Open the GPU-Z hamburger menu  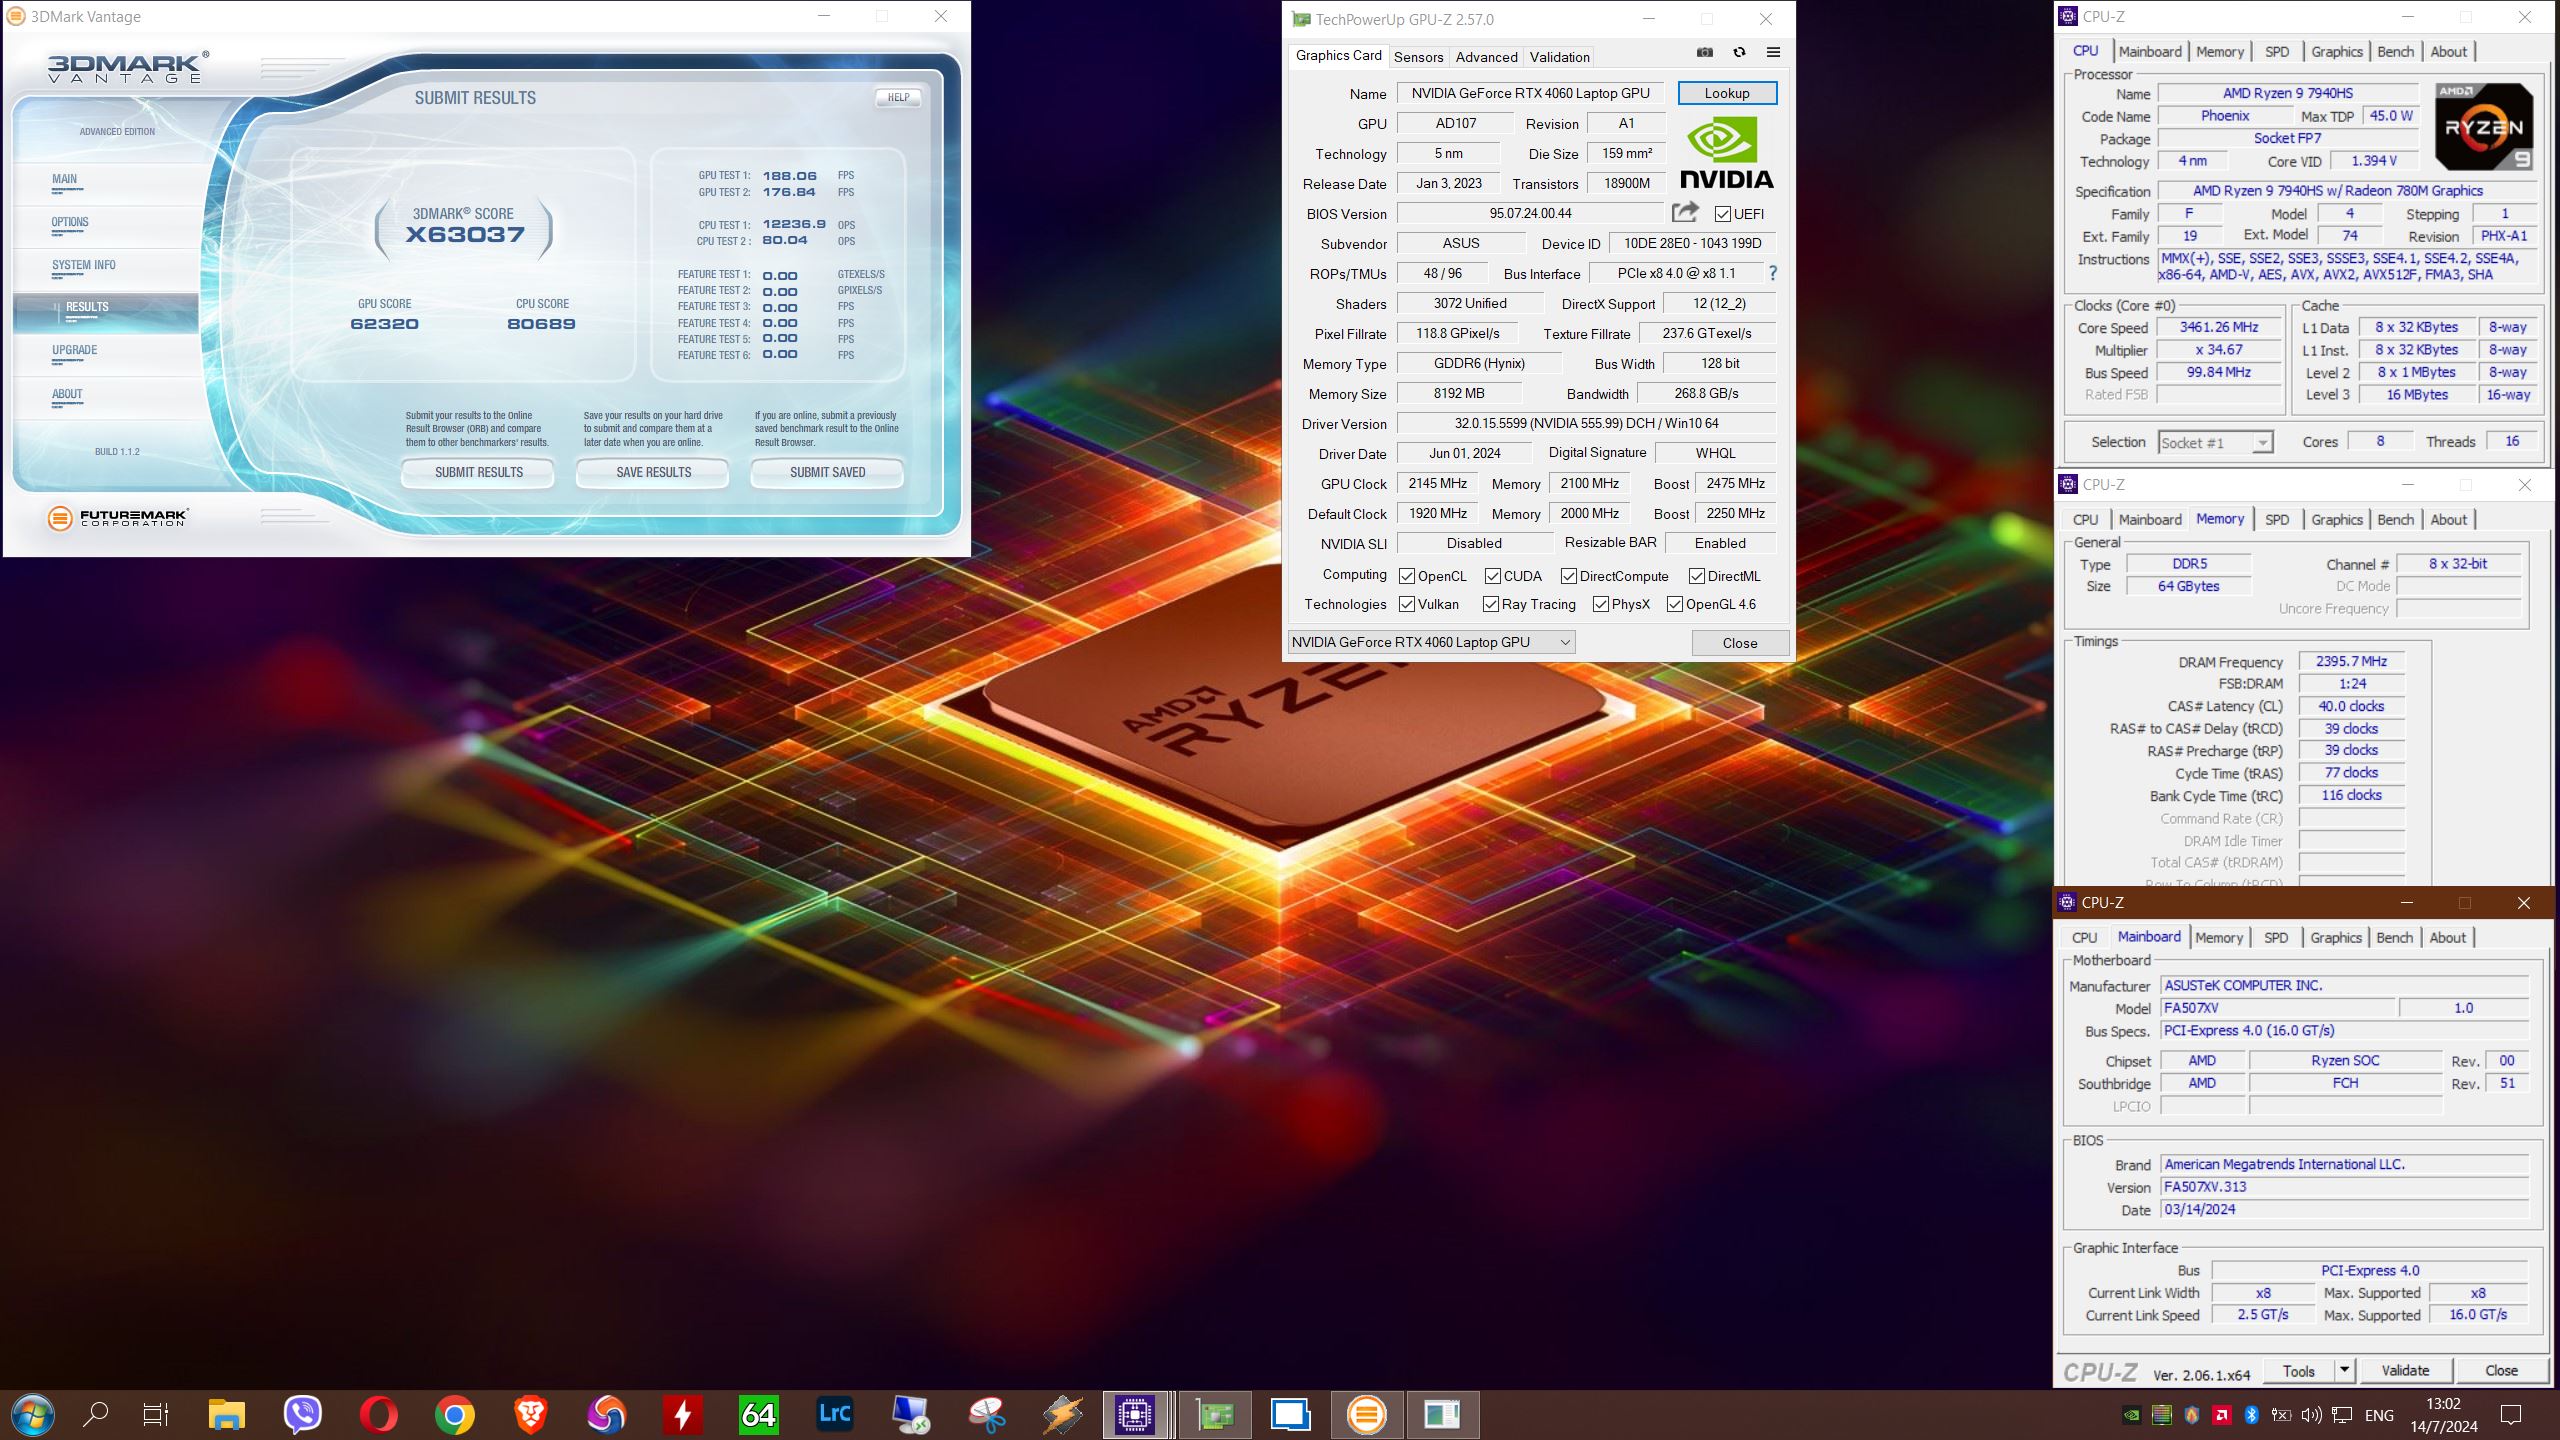click(1773, 53)
